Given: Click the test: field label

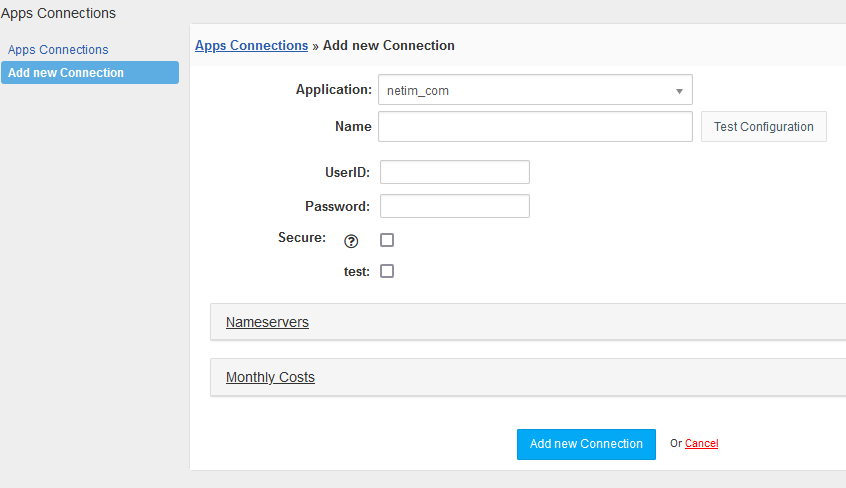Looking at the screenshot, I should tap(357, 272).
